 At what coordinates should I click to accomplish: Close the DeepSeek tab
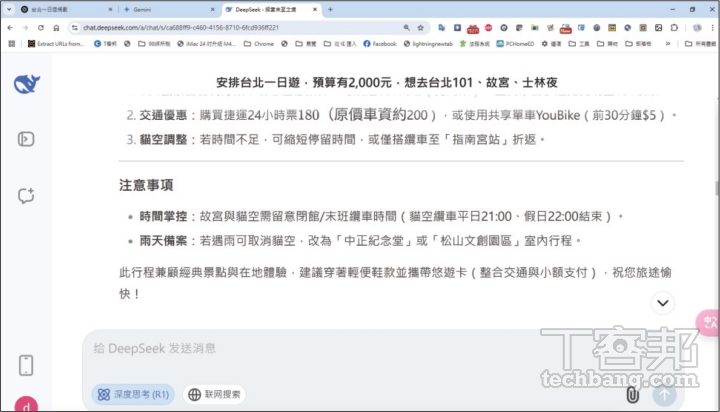click(315, 9)
